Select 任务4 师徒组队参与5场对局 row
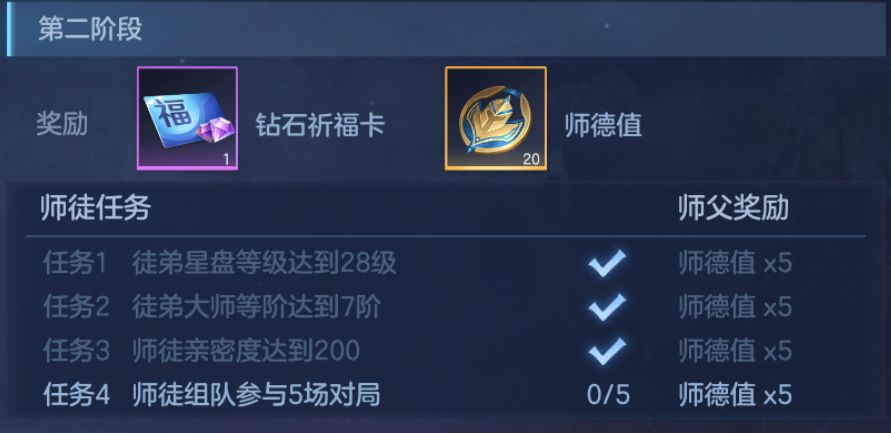The width and height of the screenshot is (891, 433). click(x=446, y=394)
